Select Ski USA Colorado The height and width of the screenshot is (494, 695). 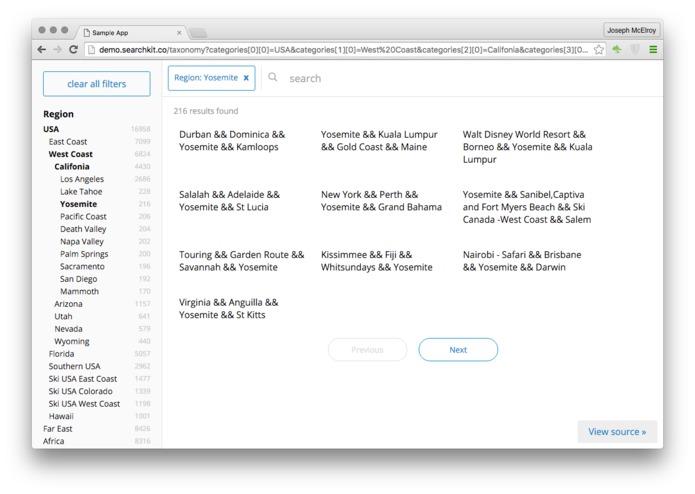[81, 391]
